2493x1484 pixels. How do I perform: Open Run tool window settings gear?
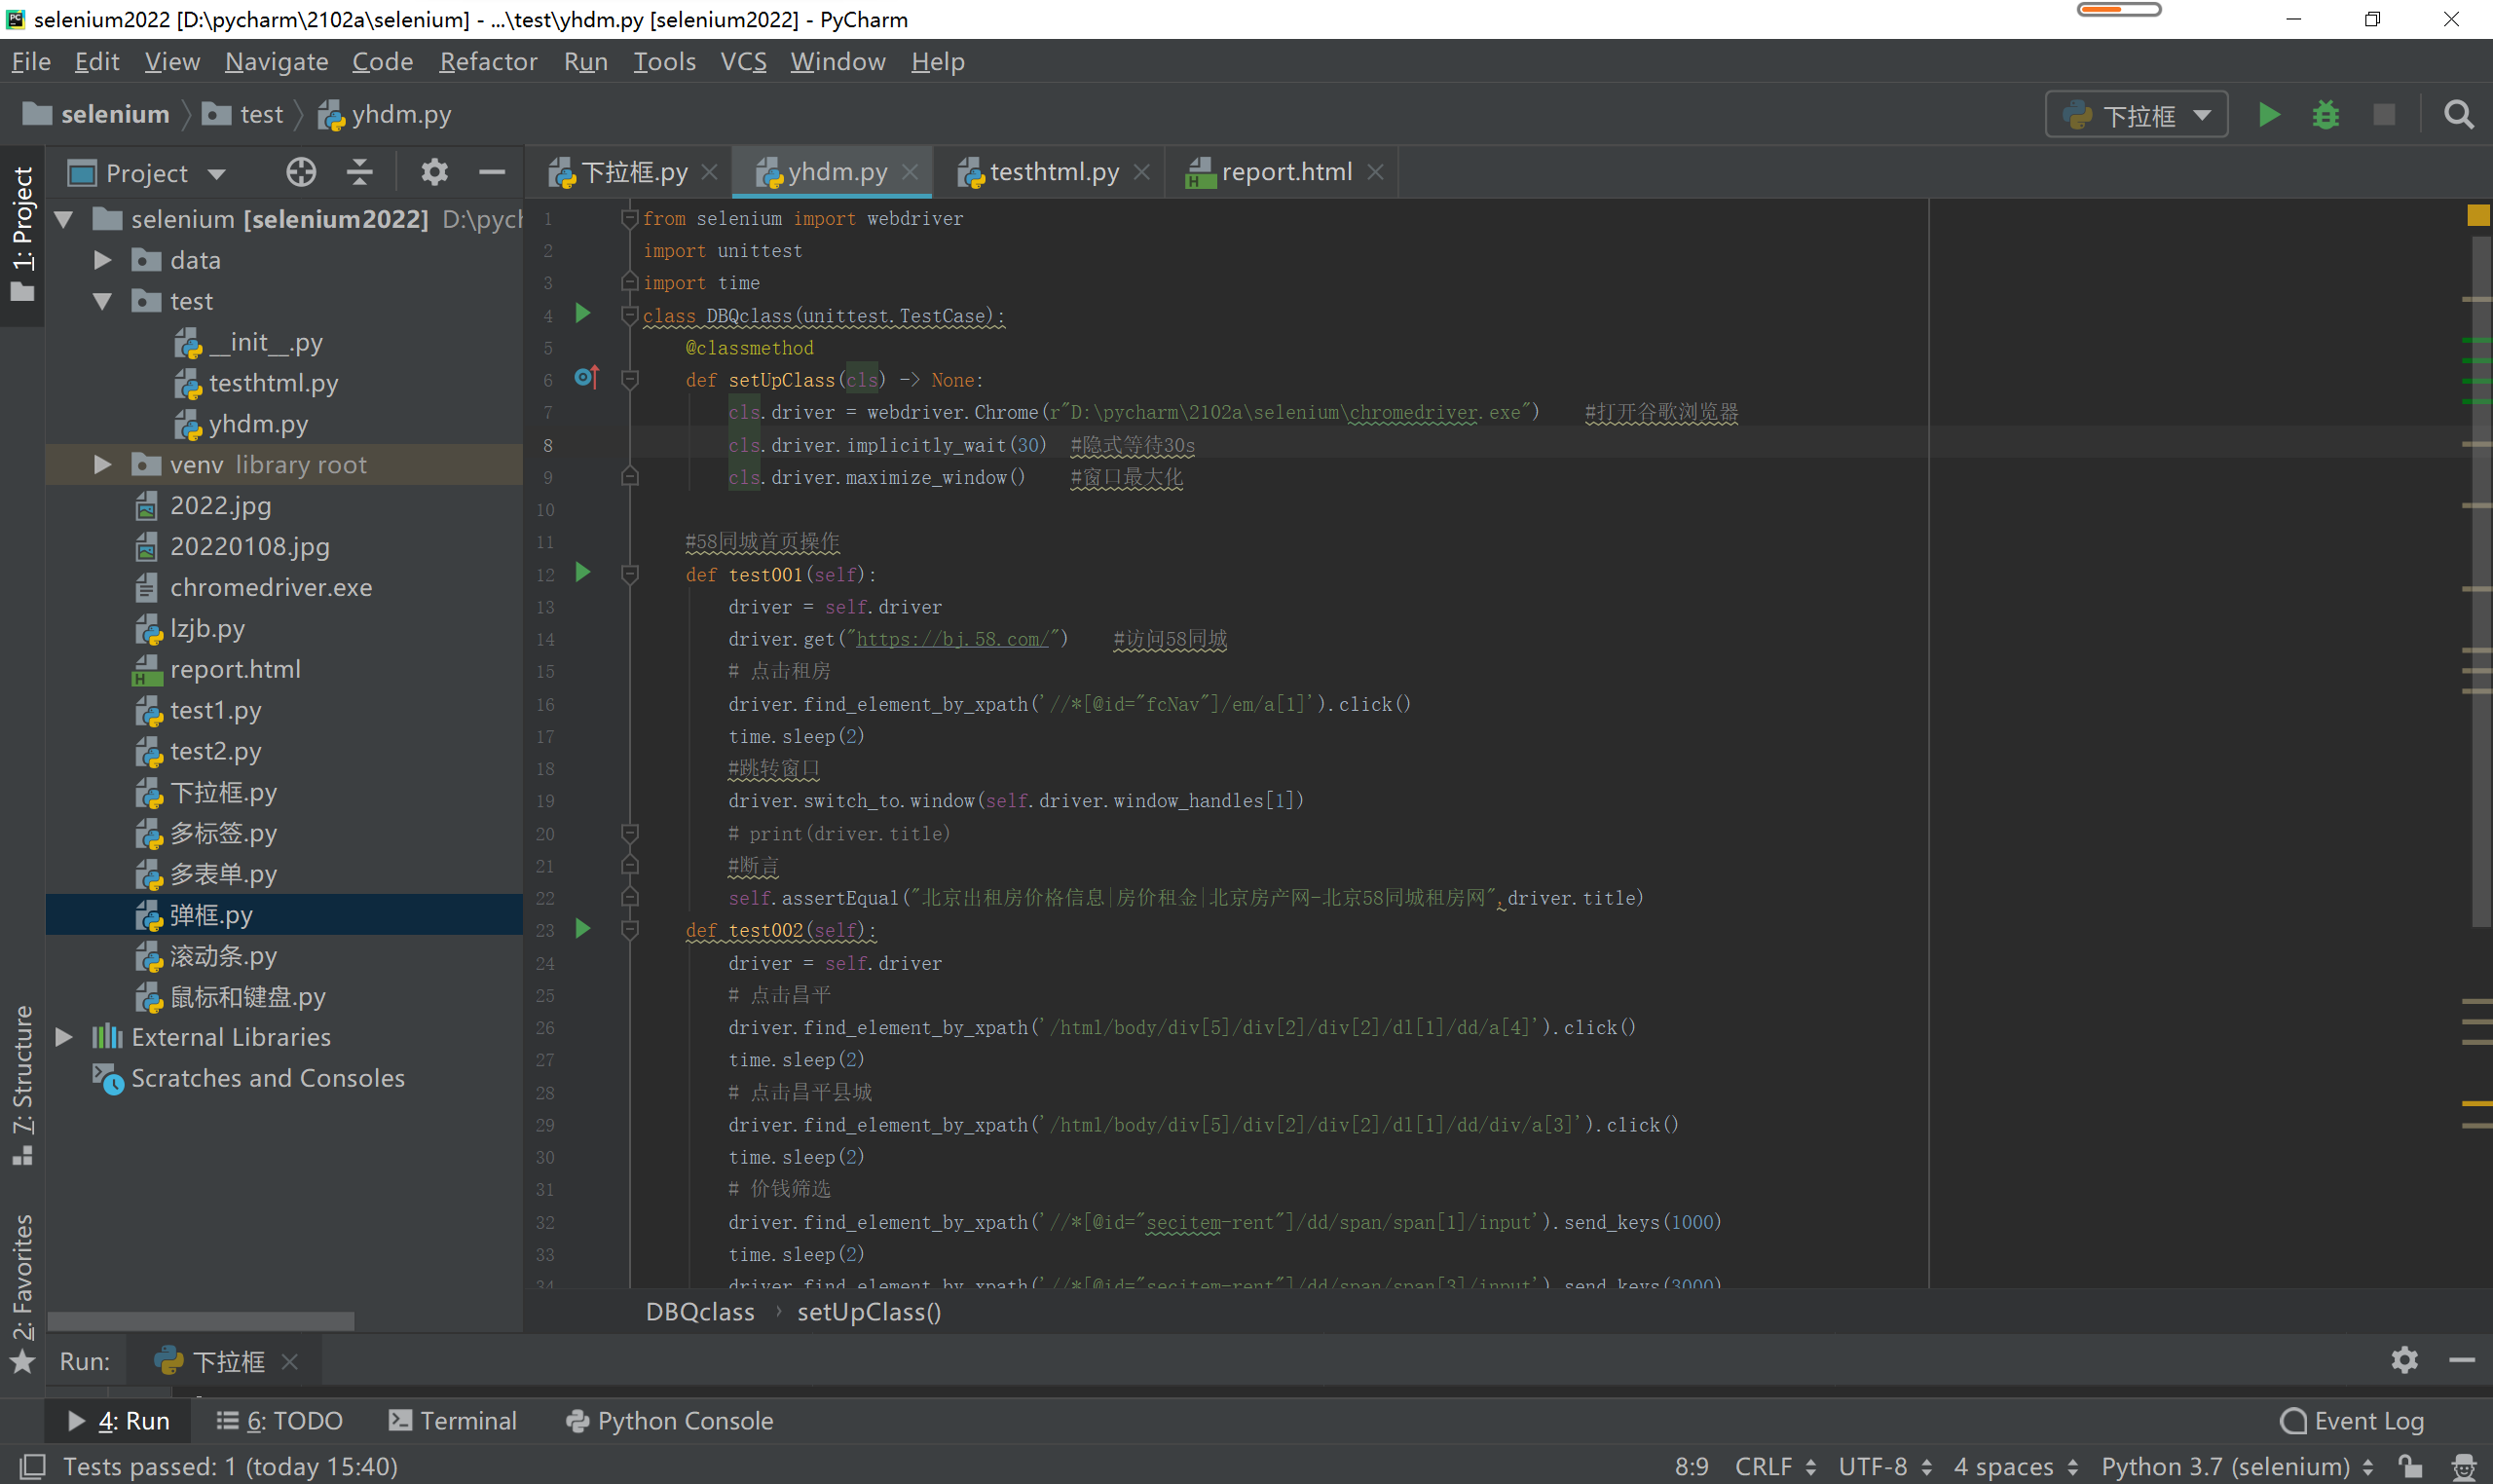pos(2405,1360)
